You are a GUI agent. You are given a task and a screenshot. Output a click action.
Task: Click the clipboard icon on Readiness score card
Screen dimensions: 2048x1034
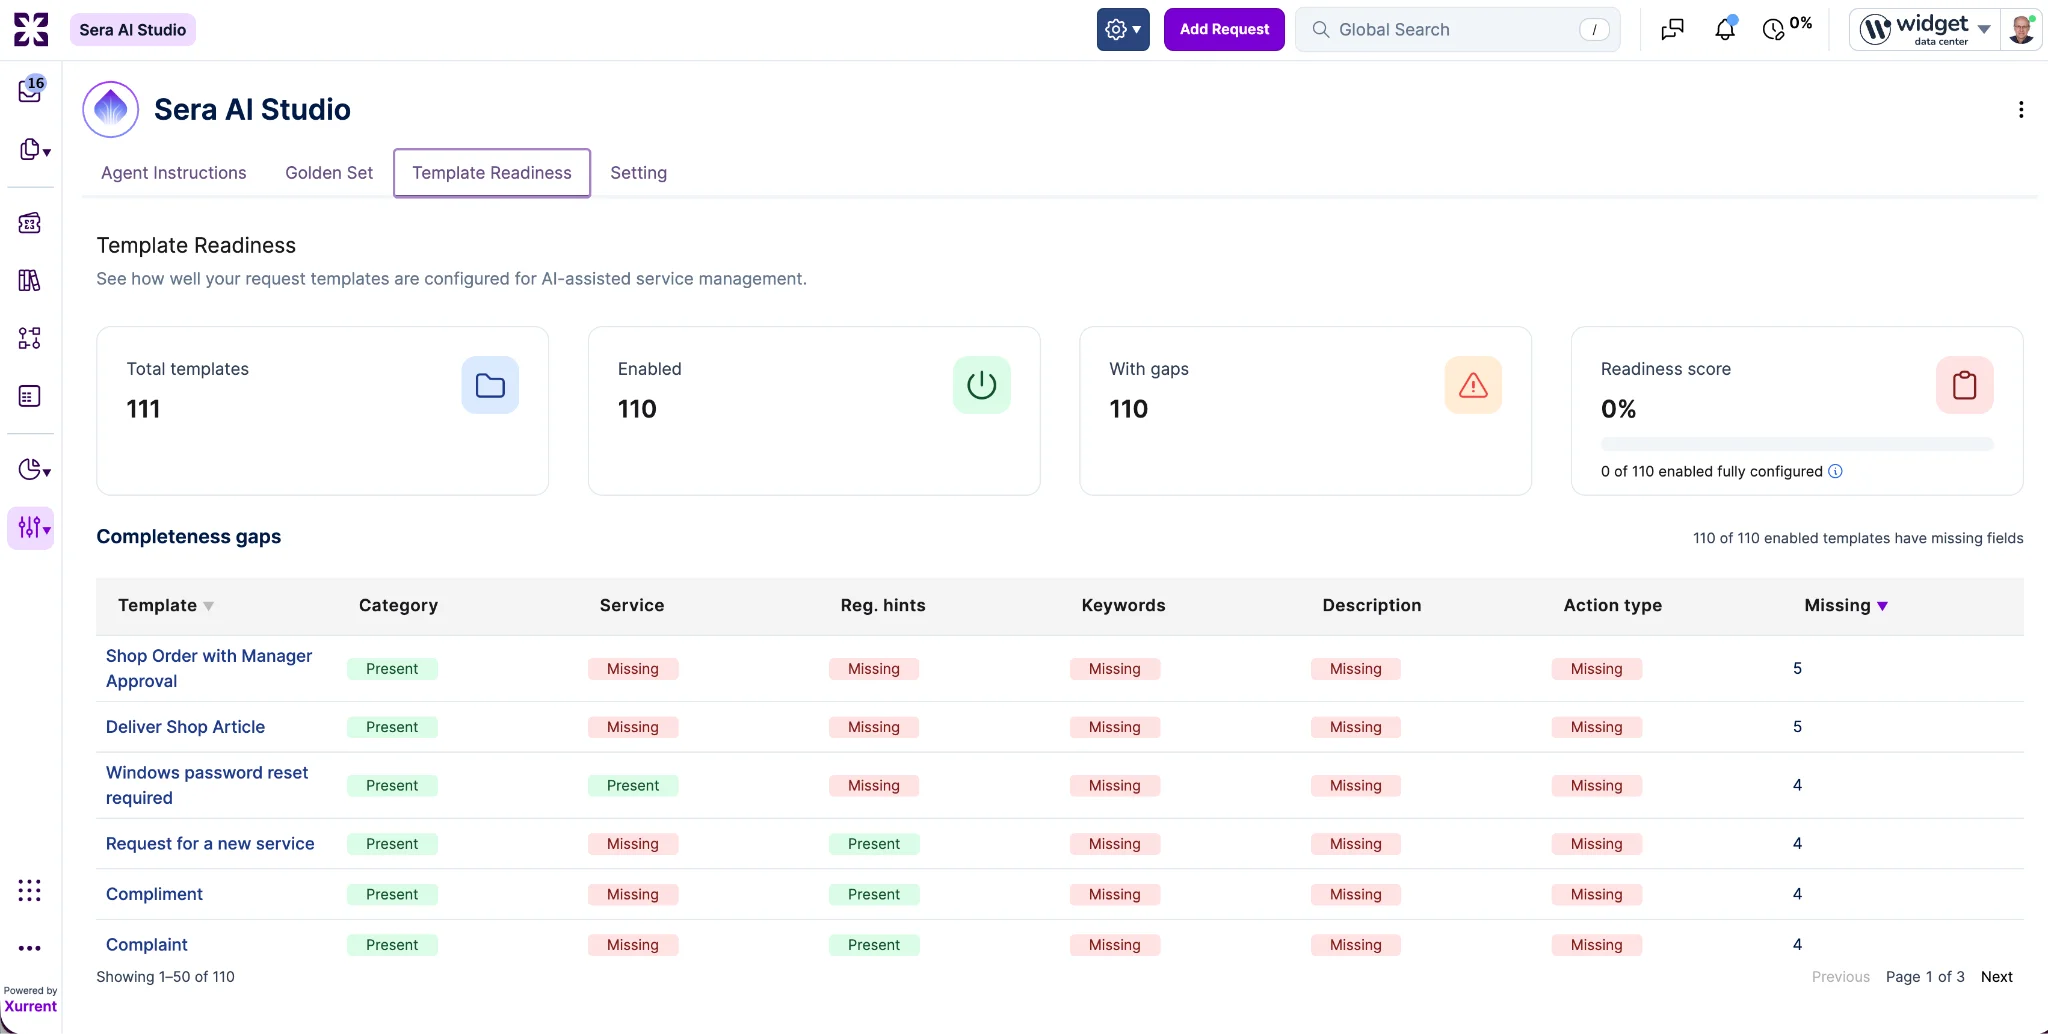(x=1965, y=385)
